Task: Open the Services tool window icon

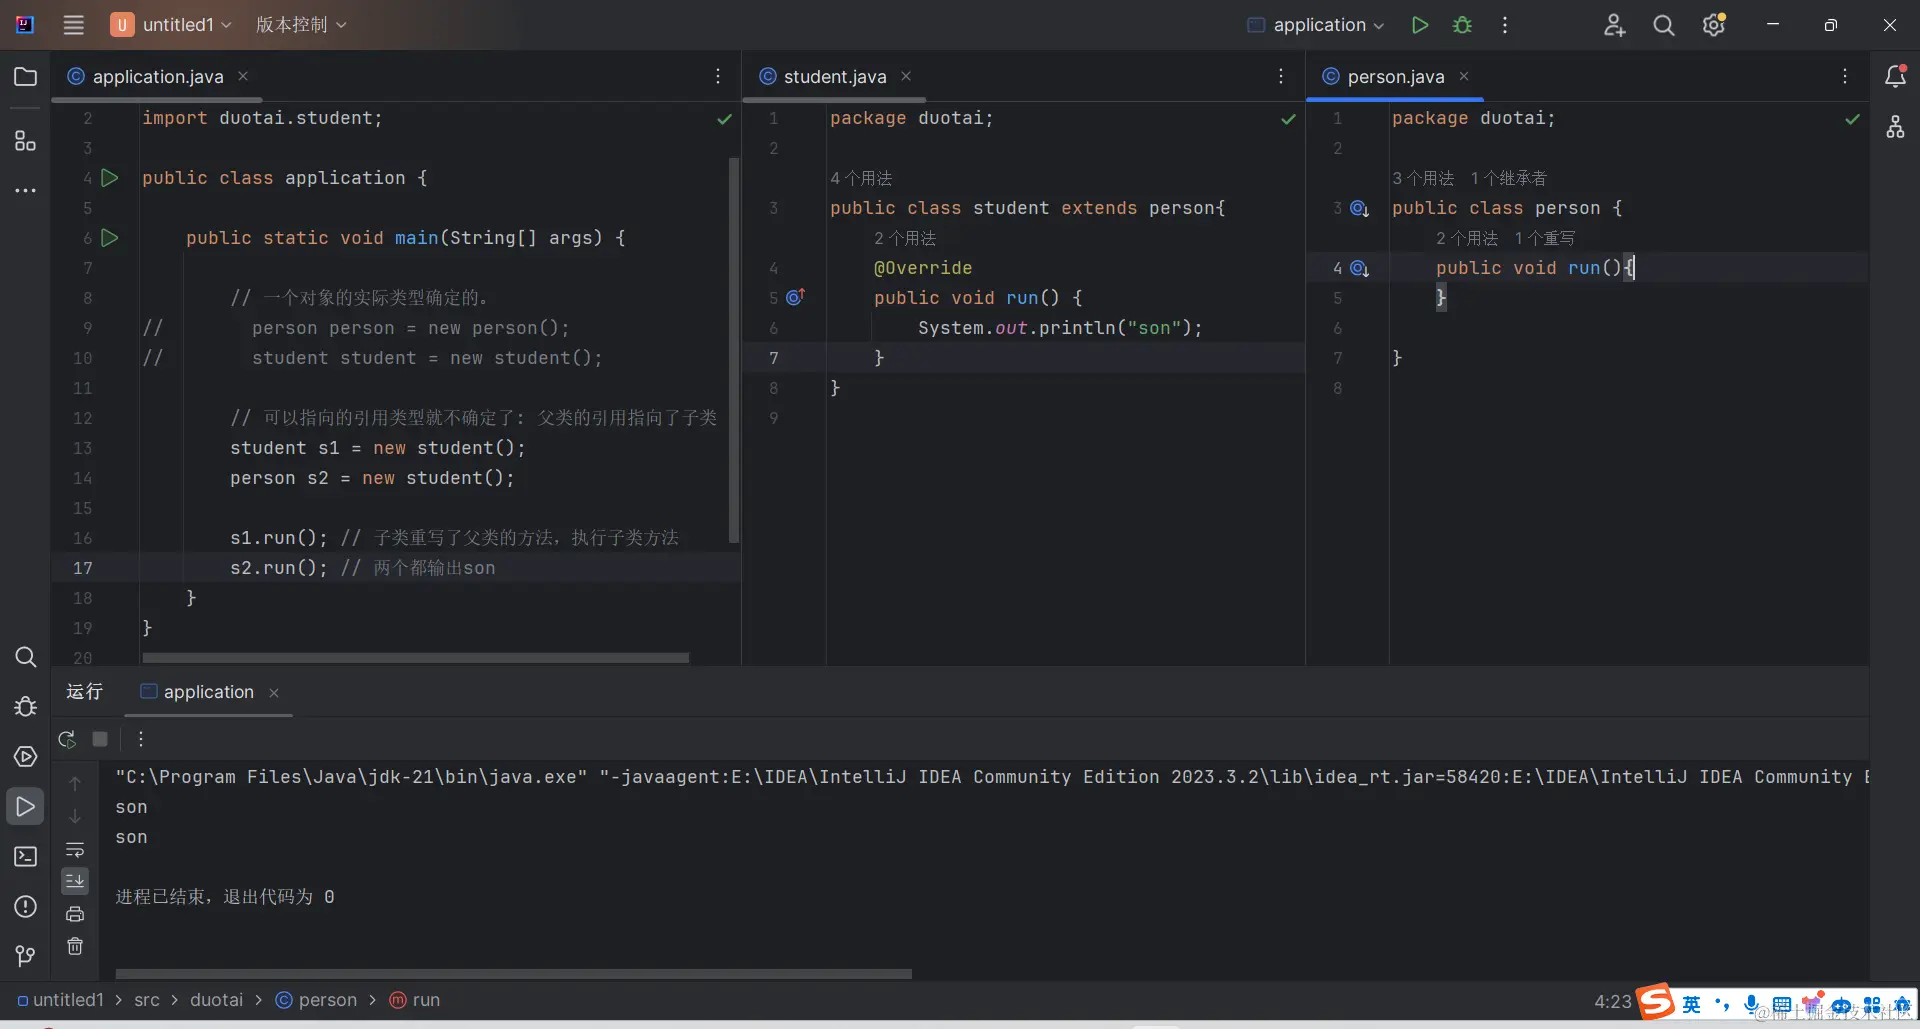Action: click(26, 757)
